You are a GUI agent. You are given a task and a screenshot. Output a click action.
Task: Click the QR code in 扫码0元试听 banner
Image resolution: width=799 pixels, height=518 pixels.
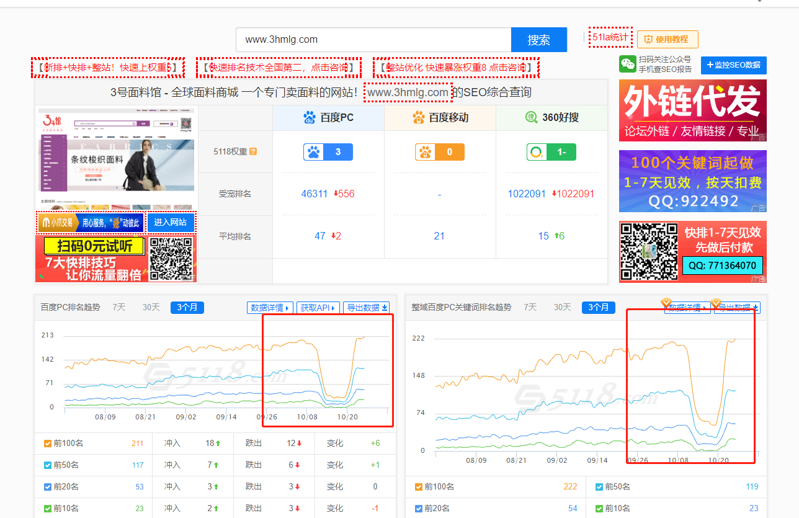pos(172,259)
